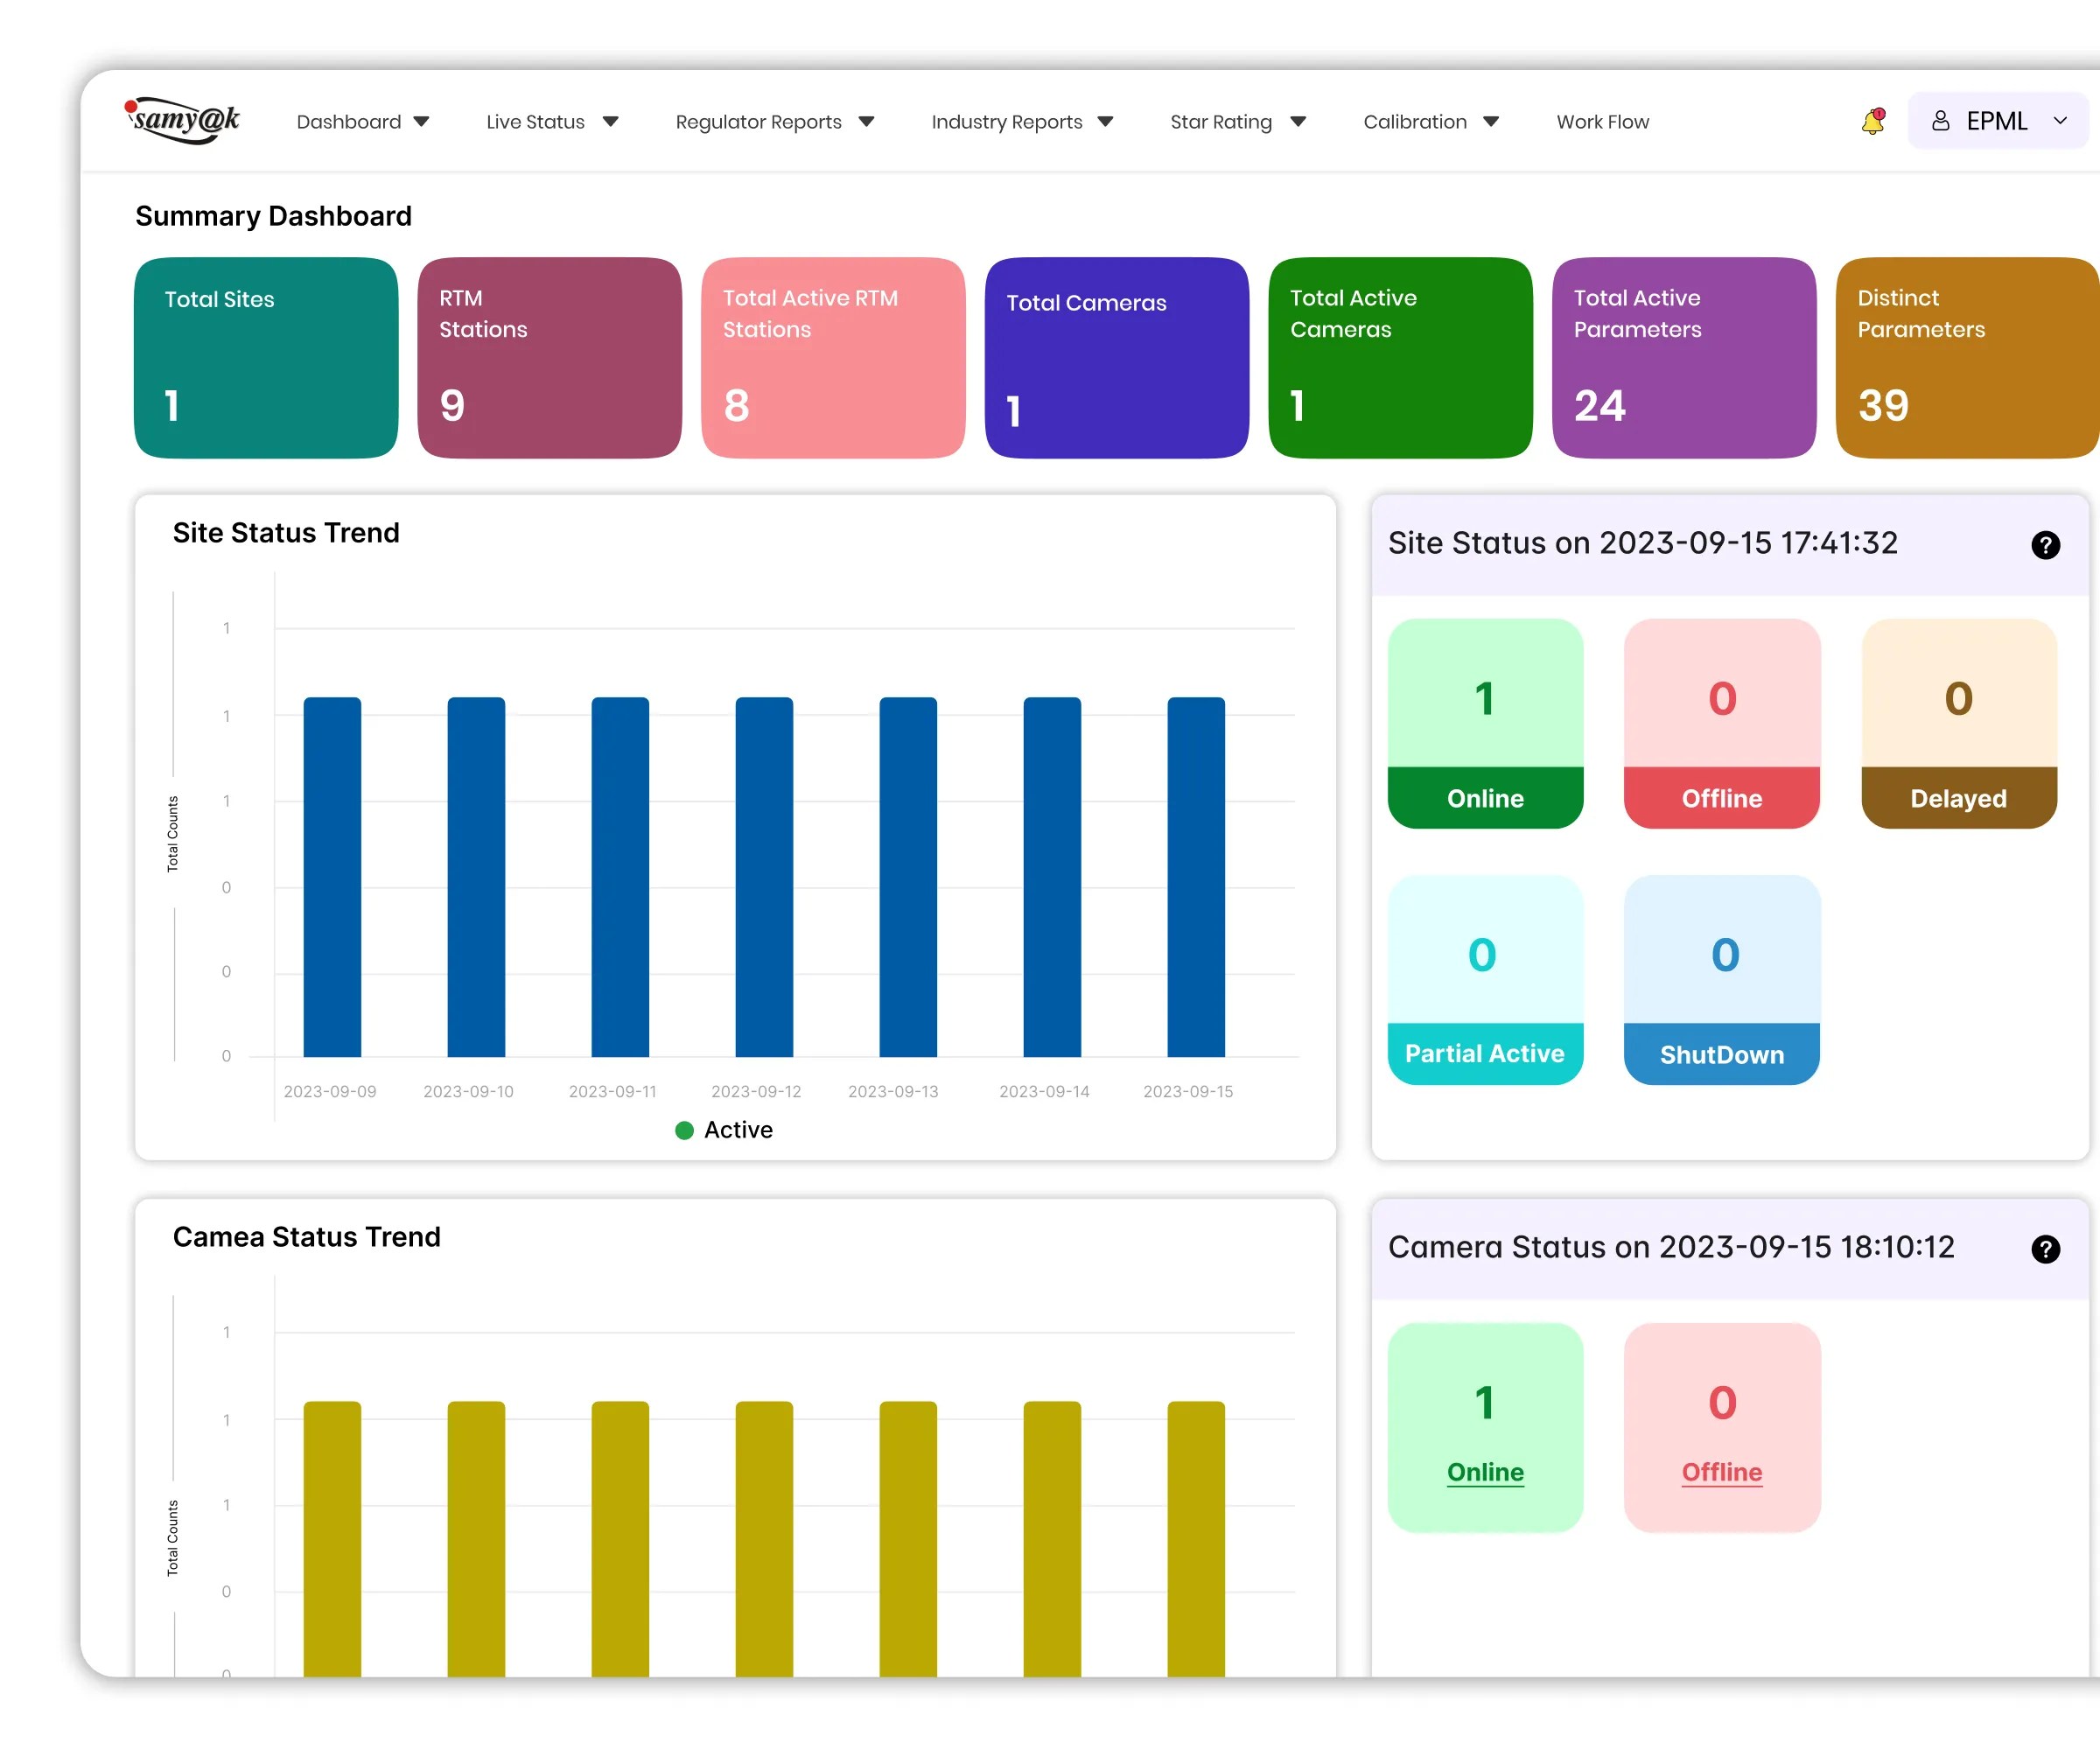Open the Work Flow menu item
The width and height of the screenshot is (2100, 1750).
click(1602, 122)
